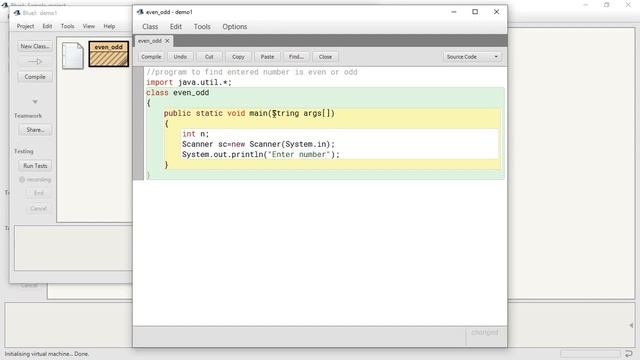This screenshot has width=640, height=360.
Task: Click New Class... in BlueJ window
Action: coord(35,46)
